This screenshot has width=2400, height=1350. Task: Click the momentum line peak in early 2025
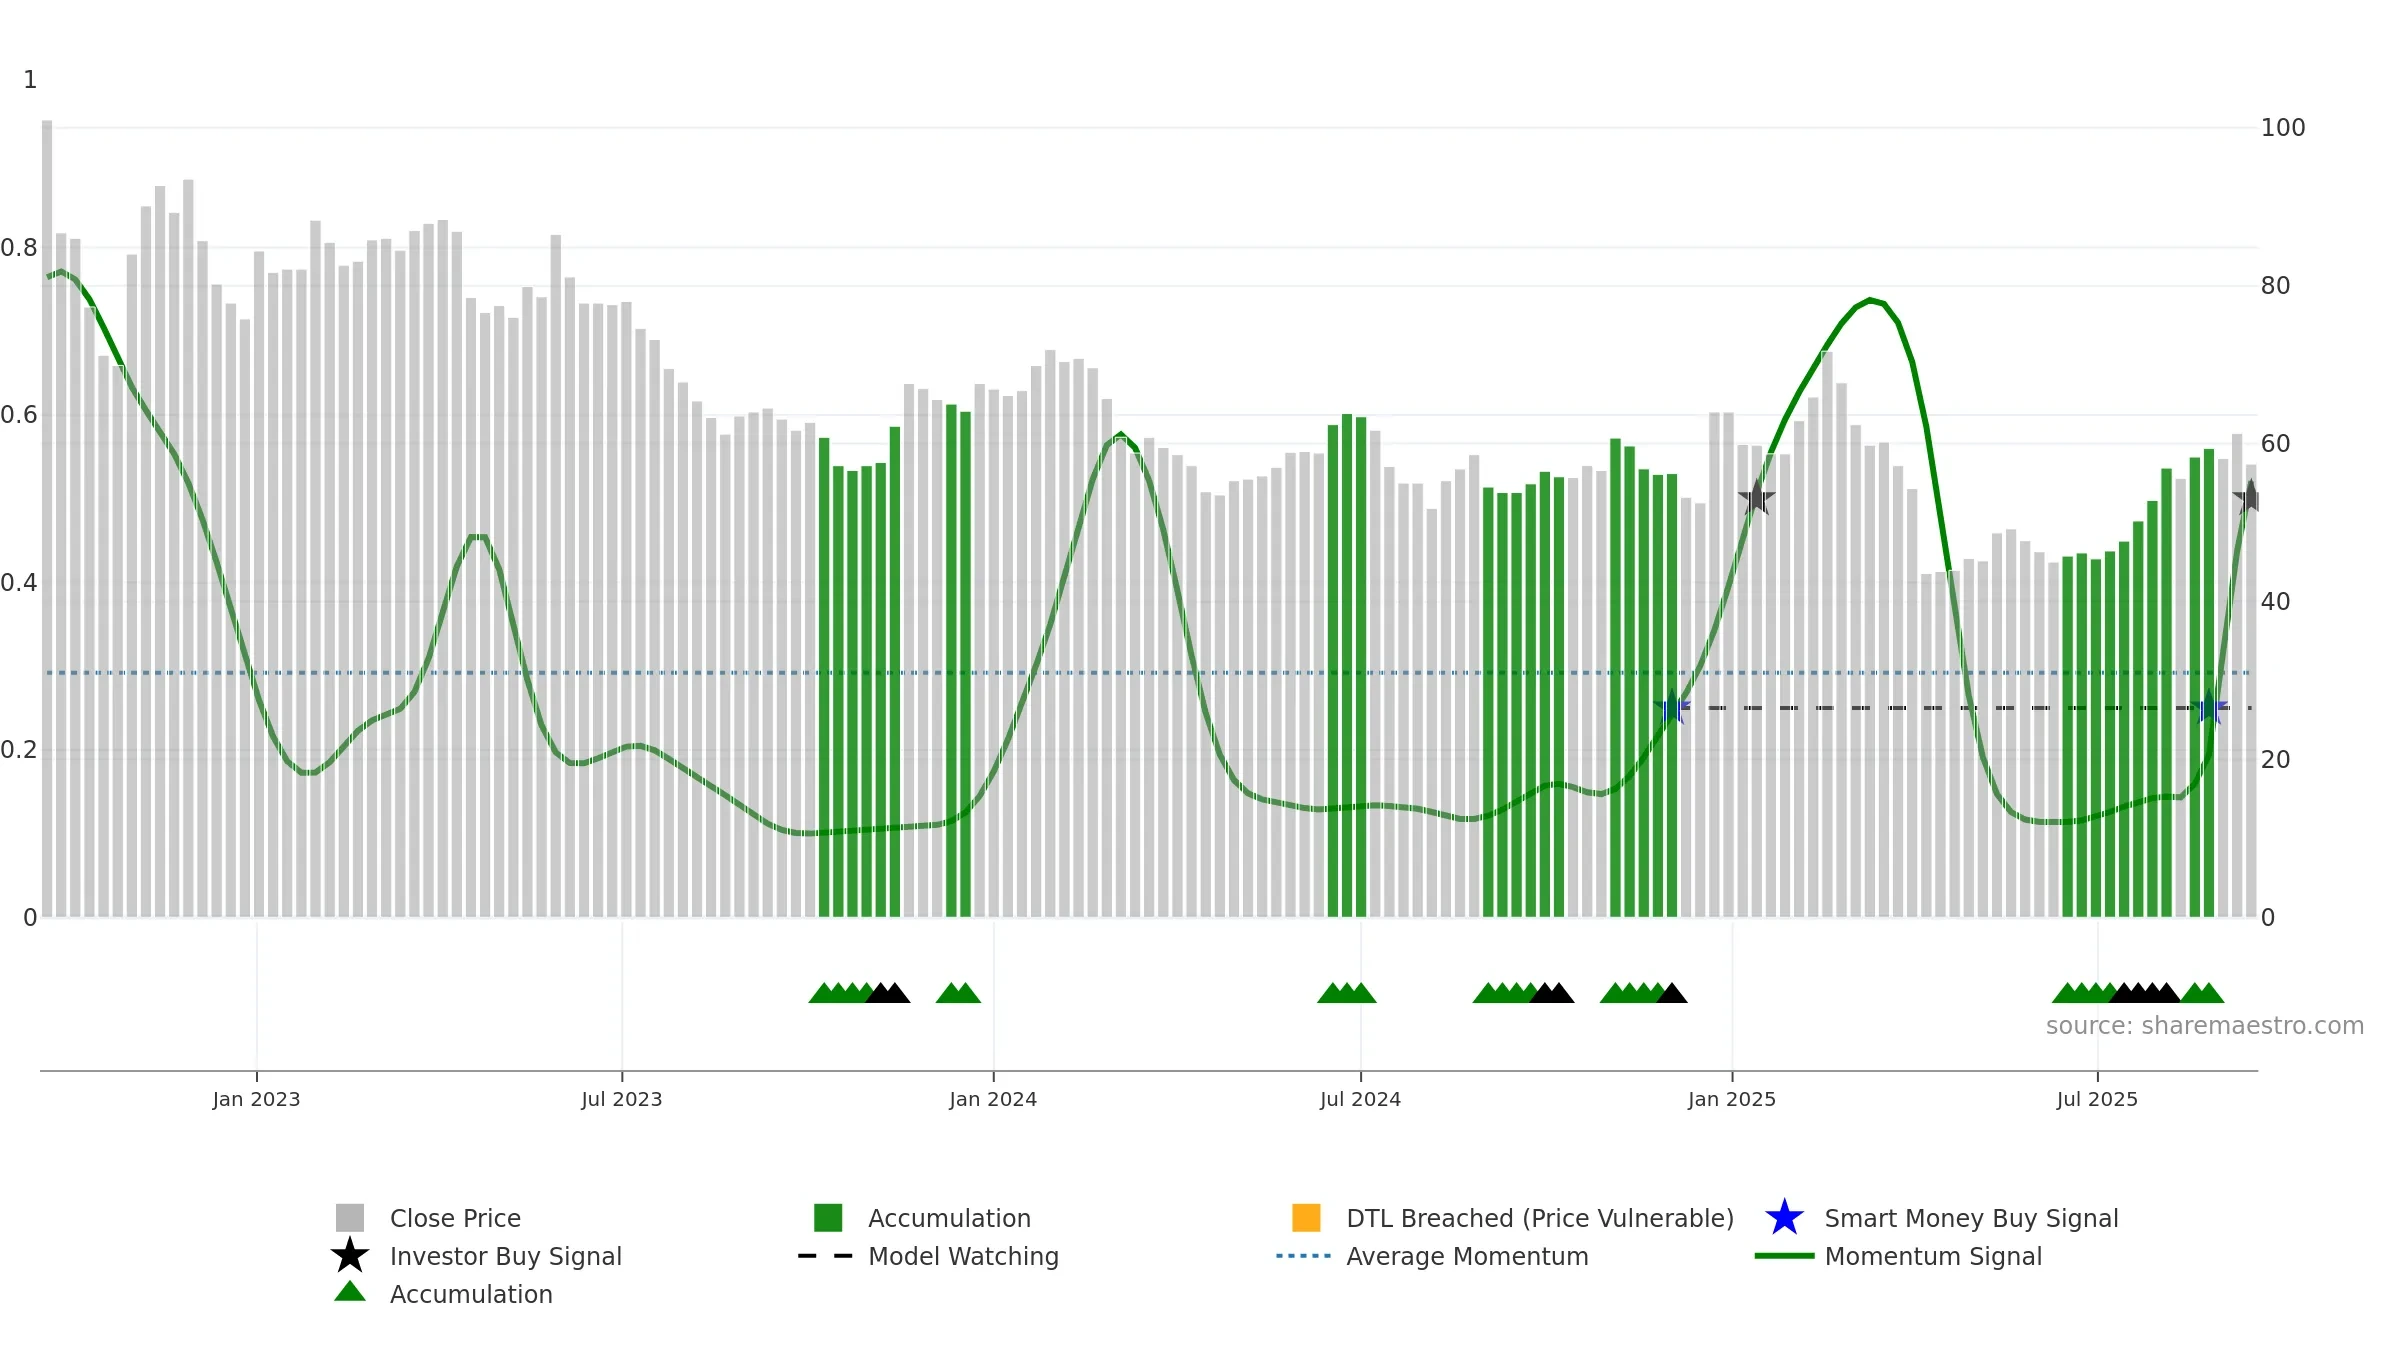coord(1870,300)
